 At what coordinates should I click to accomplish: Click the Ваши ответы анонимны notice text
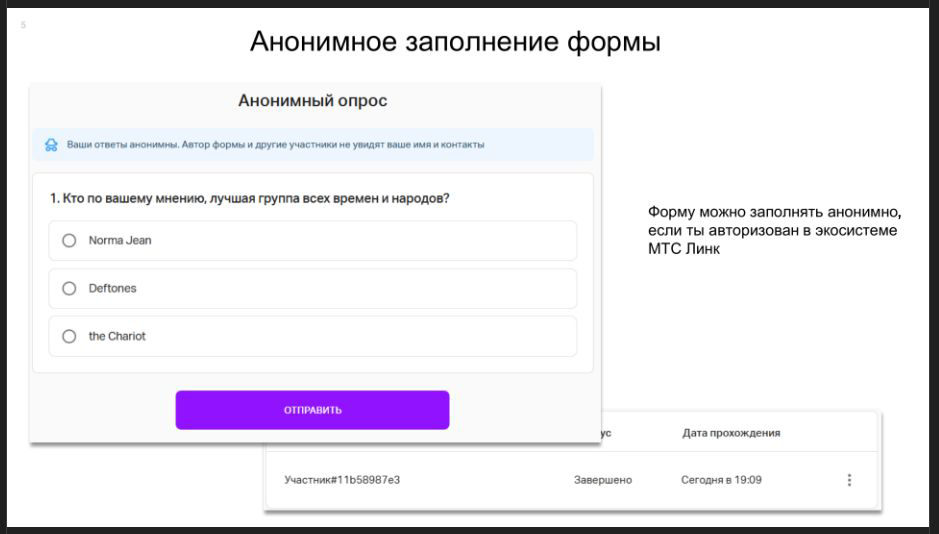pos(275,145)
